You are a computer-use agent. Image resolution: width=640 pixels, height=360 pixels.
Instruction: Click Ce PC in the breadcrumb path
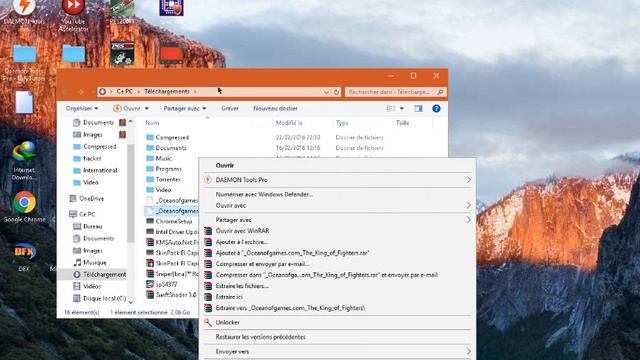pyautogui.click(x=124, y=92)
